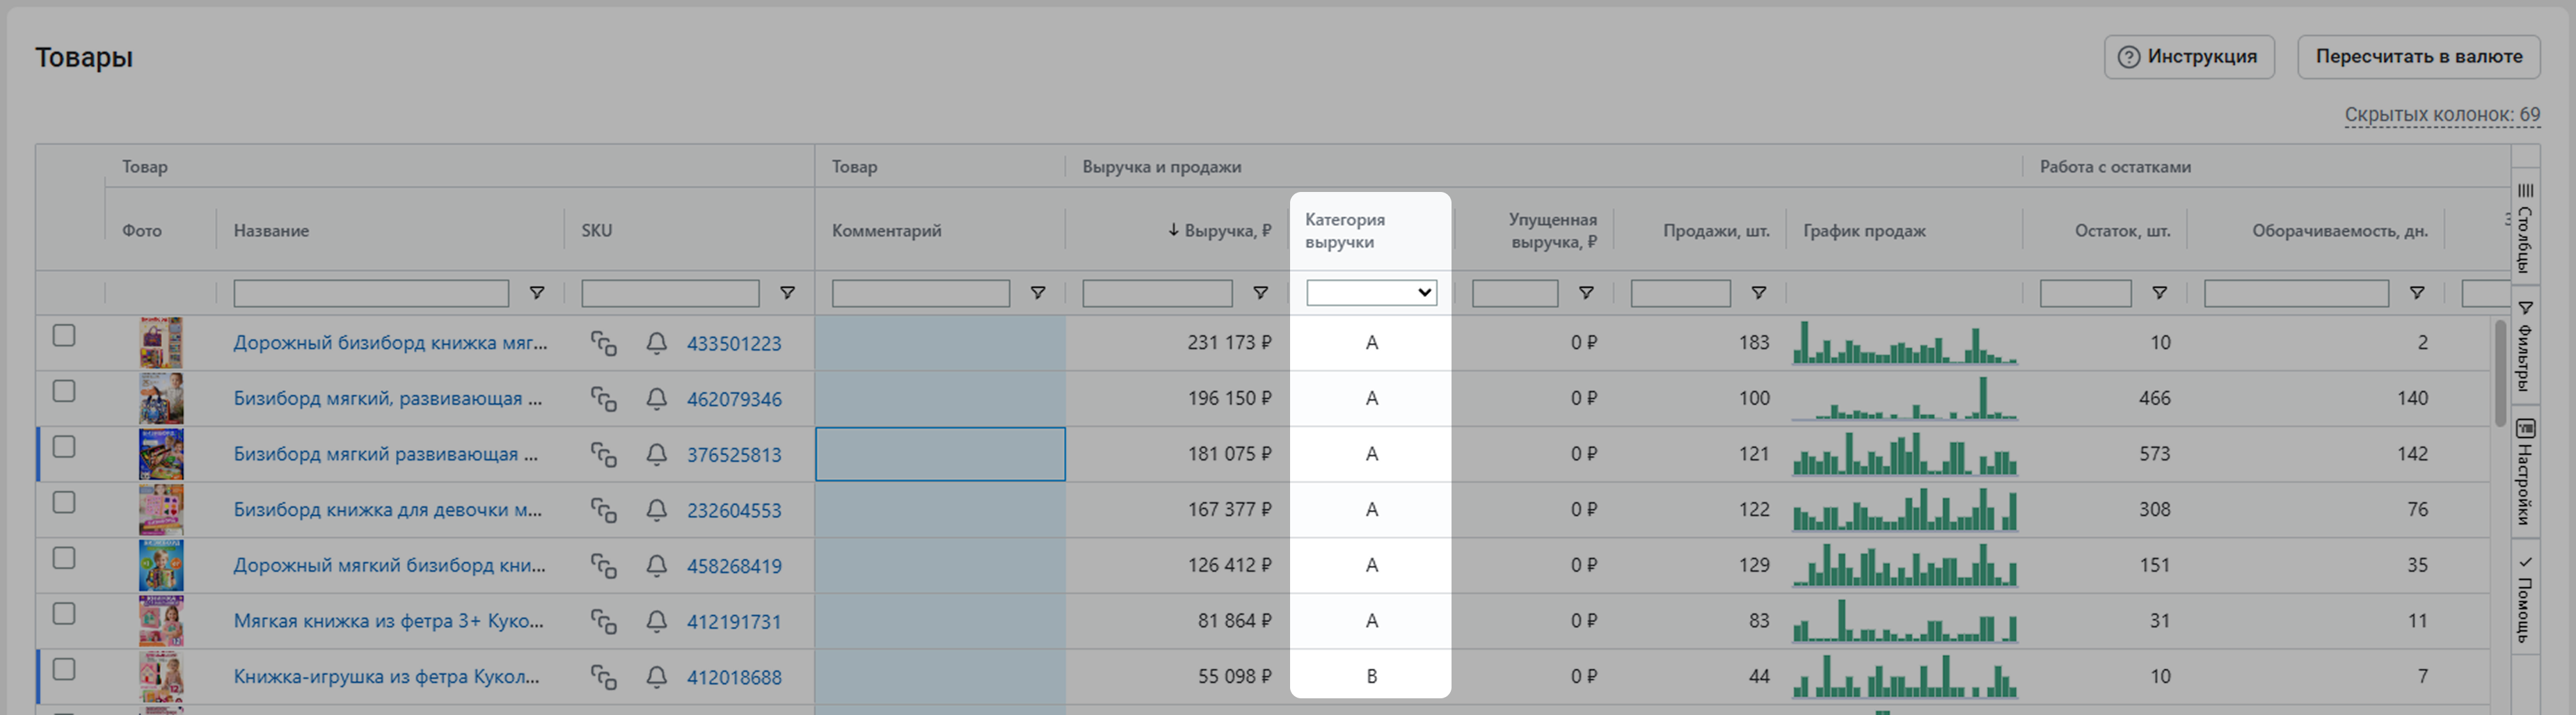Click the copy icon beside SKU 232604553
The height and width of the screenshot is (715, 2576).
(603, 510)
